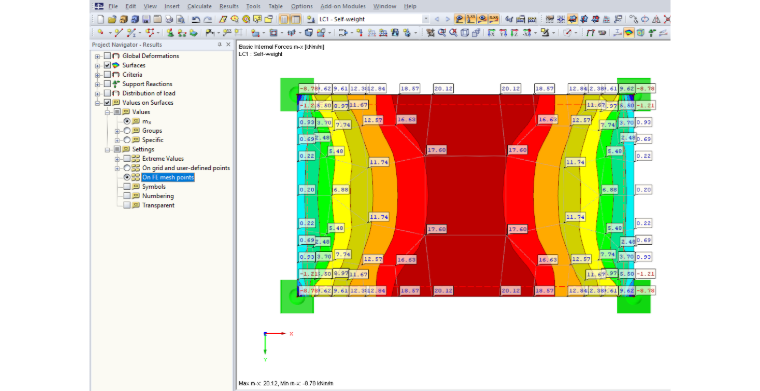Expand the Support Reactions tree node
760x391 pixels.
(x=98, y=84)
